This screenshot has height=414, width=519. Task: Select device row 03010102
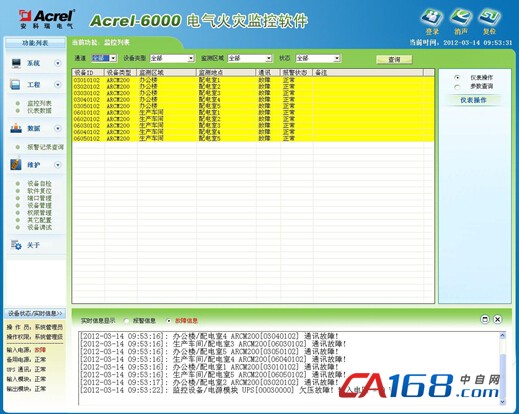click(x=253, y=80)
